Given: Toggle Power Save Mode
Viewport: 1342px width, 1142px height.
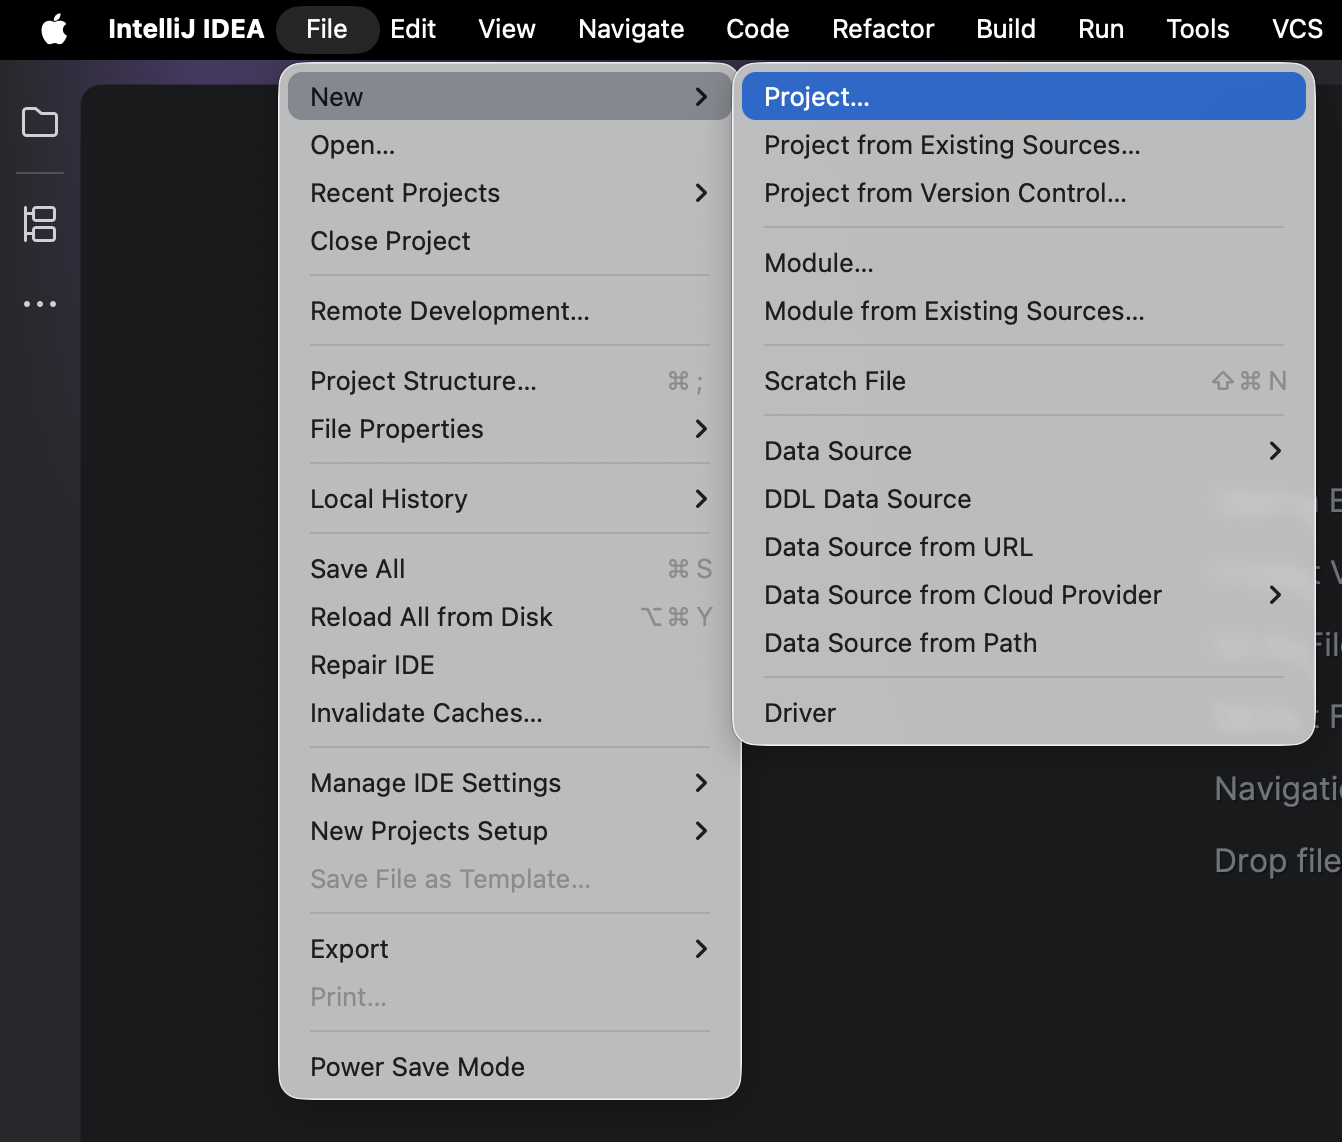Looking at the screenshot, I should [417, 1067].
